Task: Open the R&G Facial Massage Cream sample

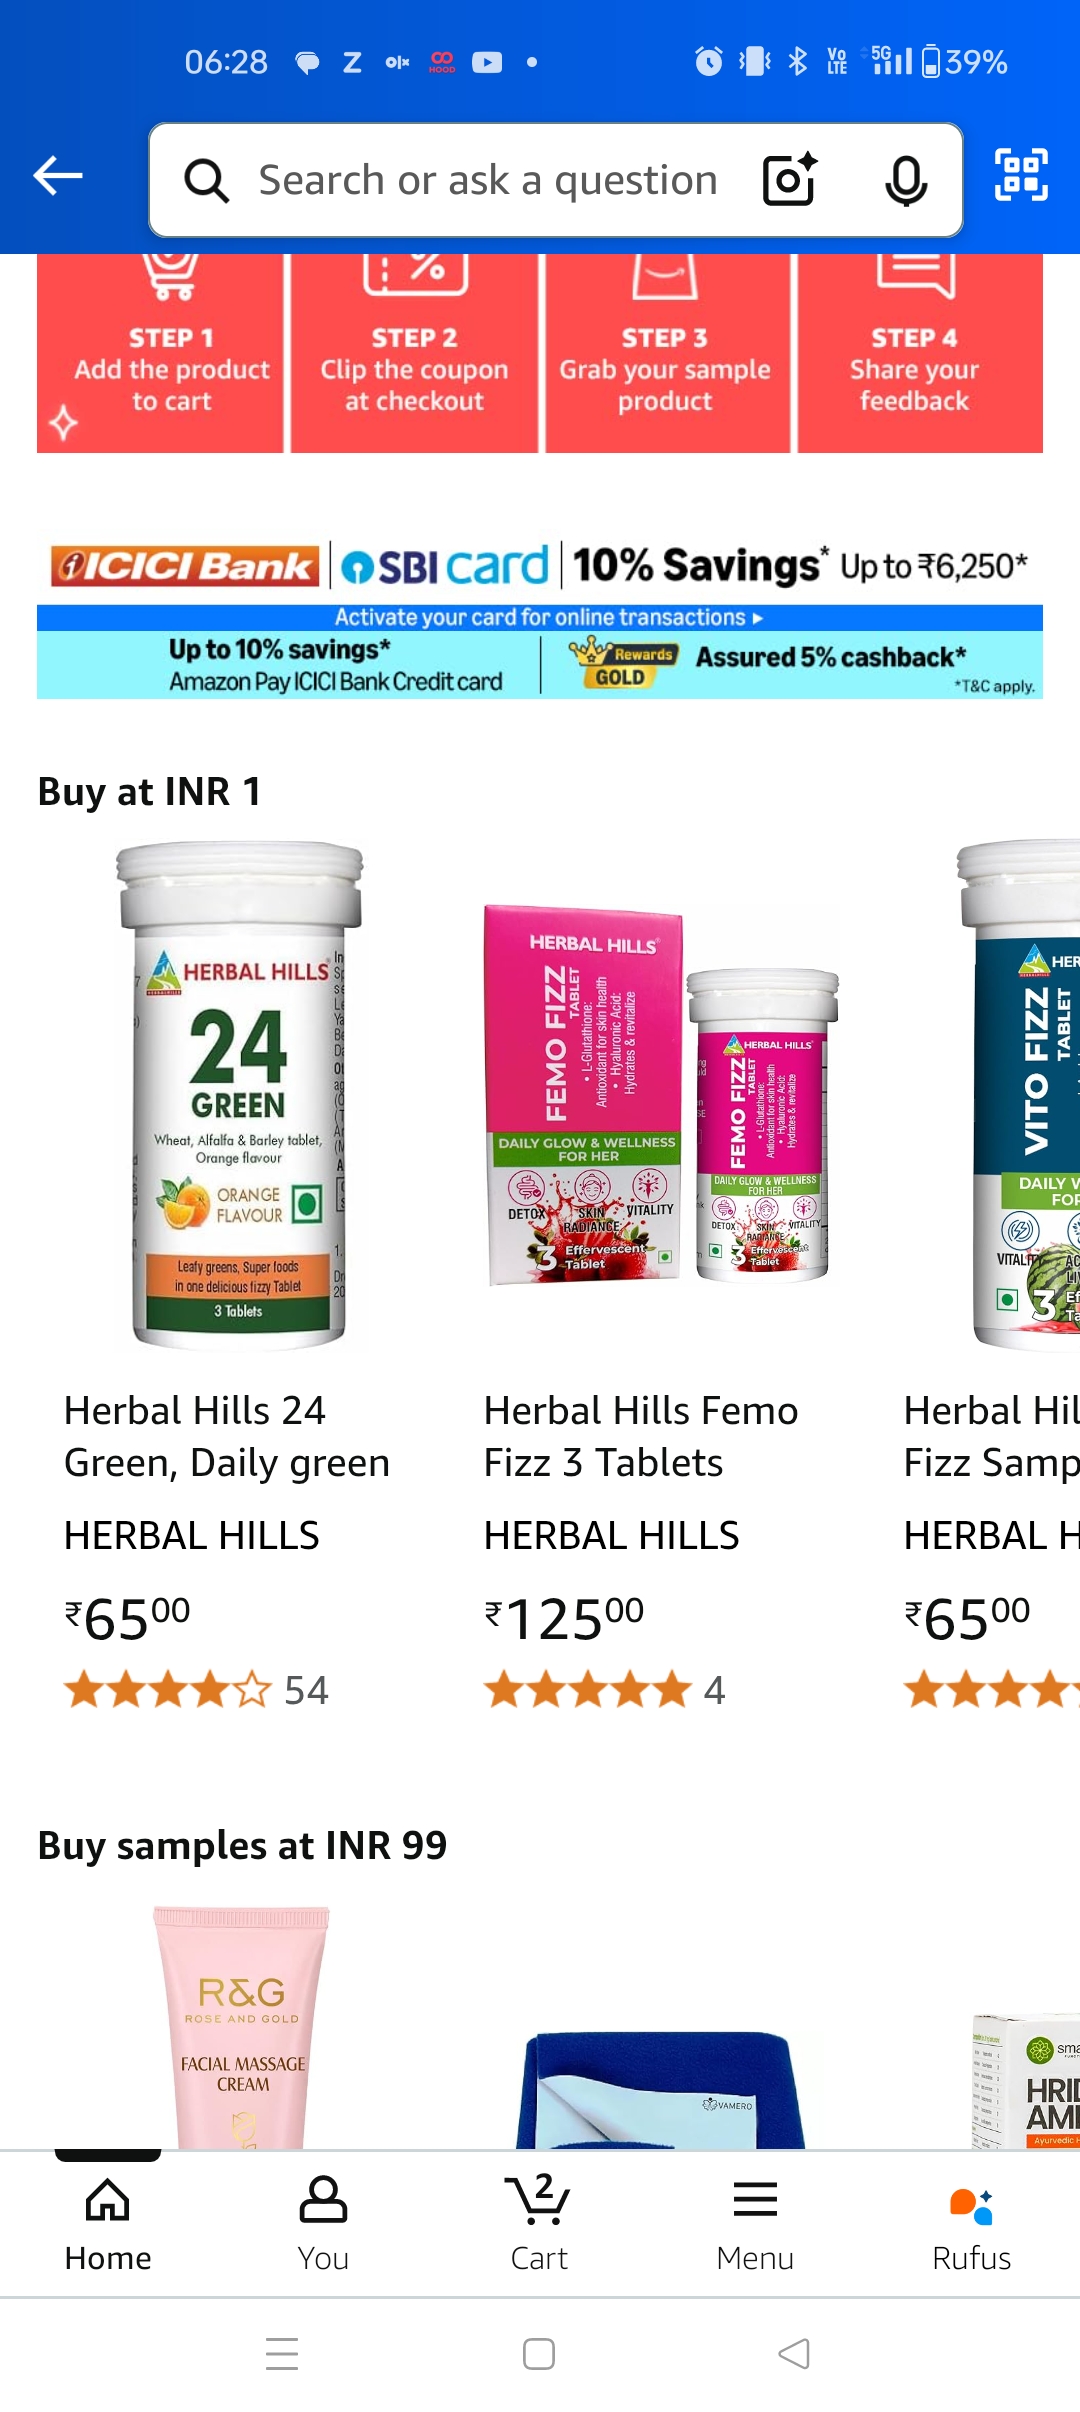Action: point(241,2027)
